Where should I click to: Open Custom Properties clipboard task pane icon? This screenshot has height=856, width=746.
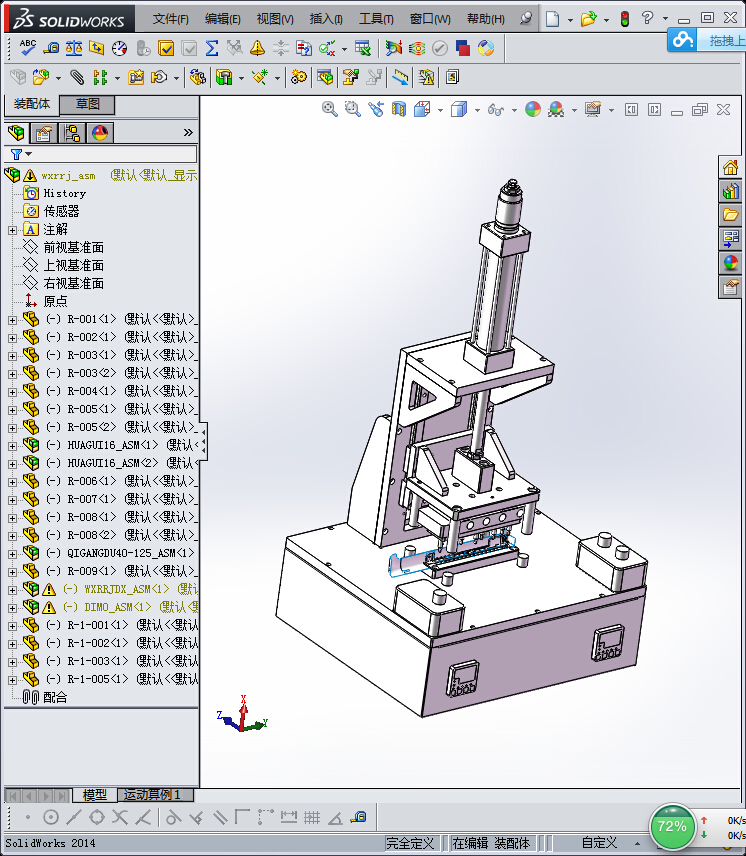pyautogui.click(x=730, y=287)
